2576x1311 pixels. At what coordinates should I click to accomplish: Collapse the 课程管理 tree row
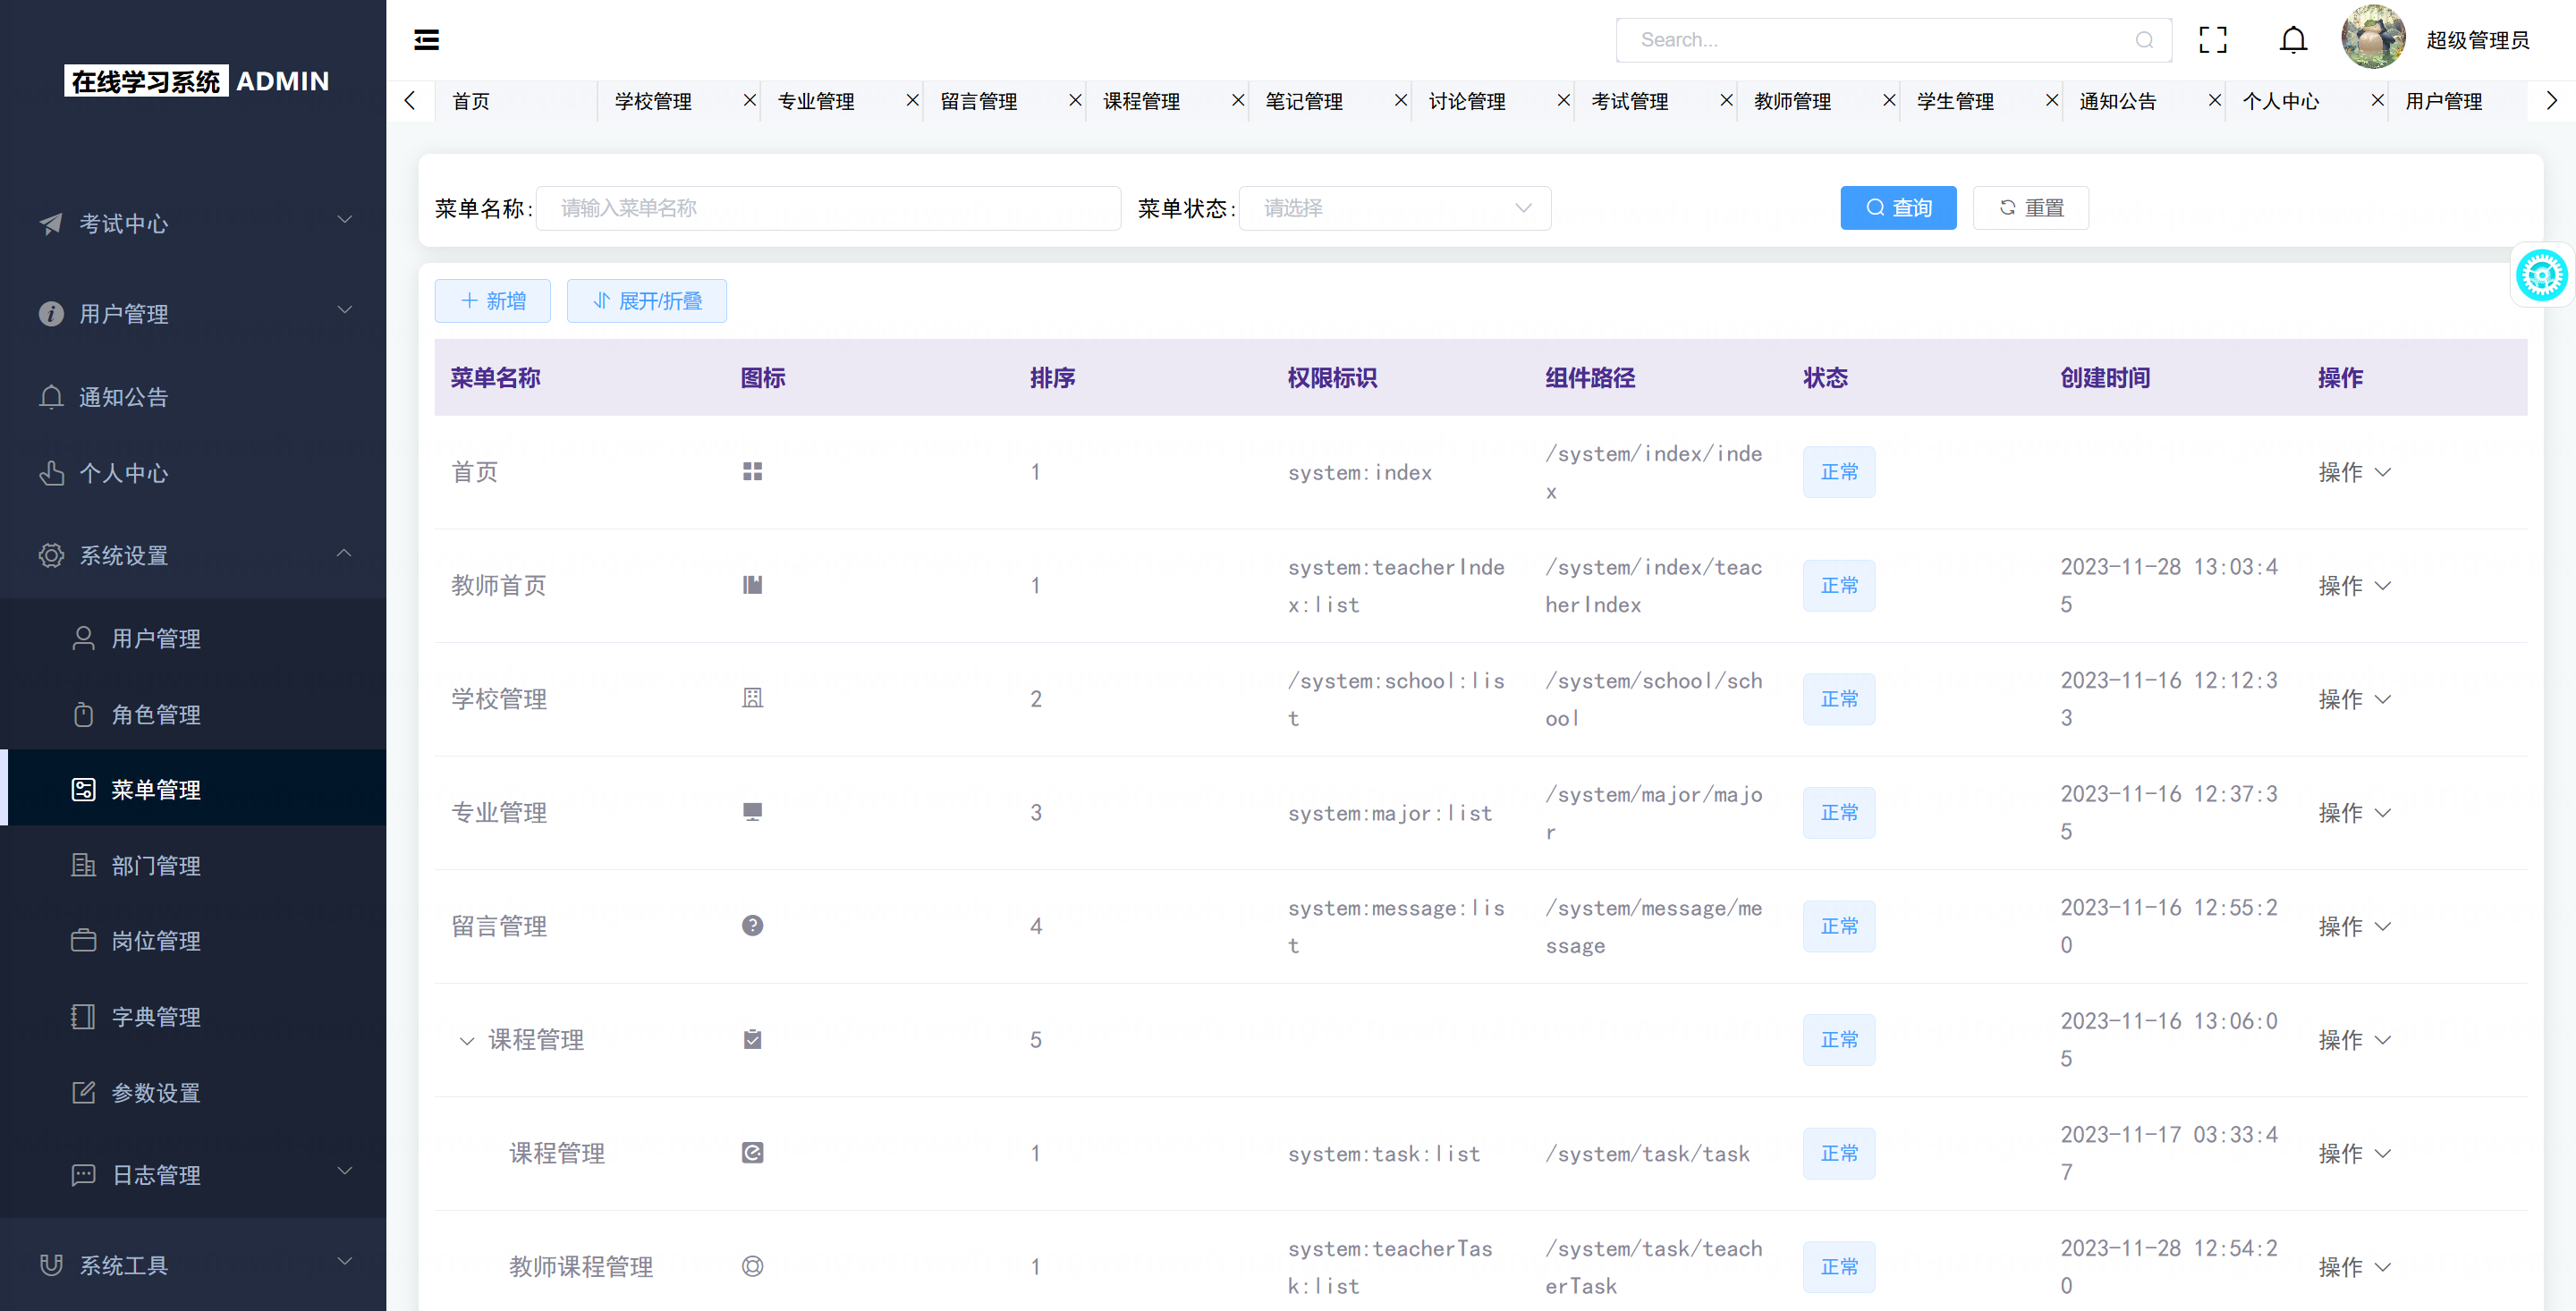point(466,1041)
